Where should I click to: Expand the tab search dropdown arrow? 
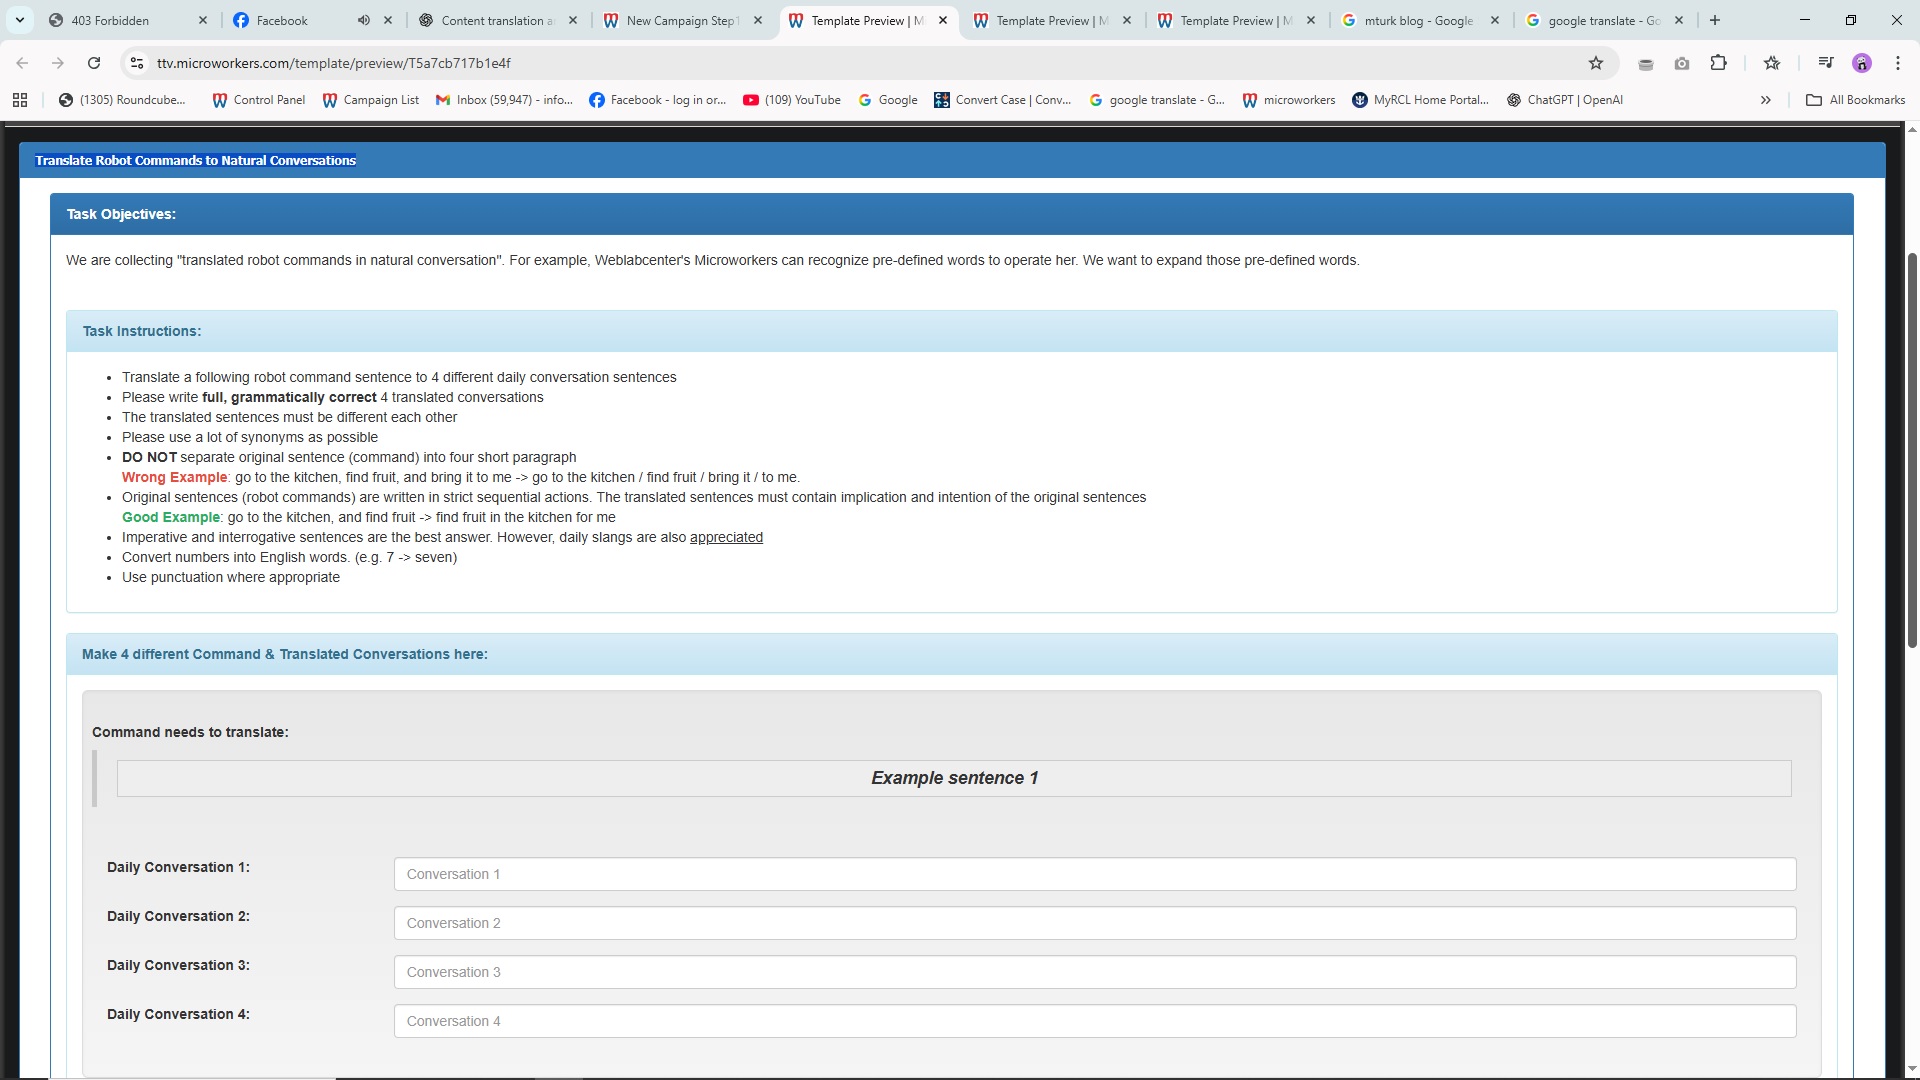[x=19, y=20]
